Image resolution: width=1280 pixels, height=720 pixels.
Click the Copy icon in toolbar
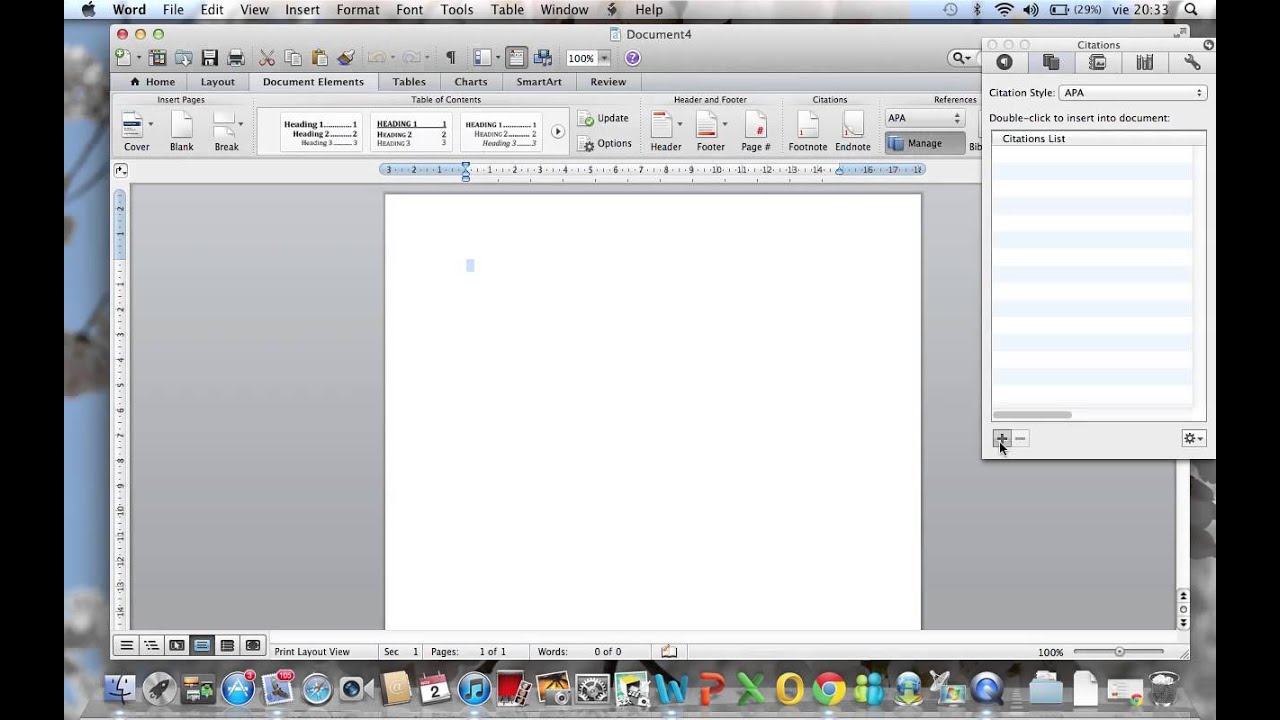pos(293,58)
